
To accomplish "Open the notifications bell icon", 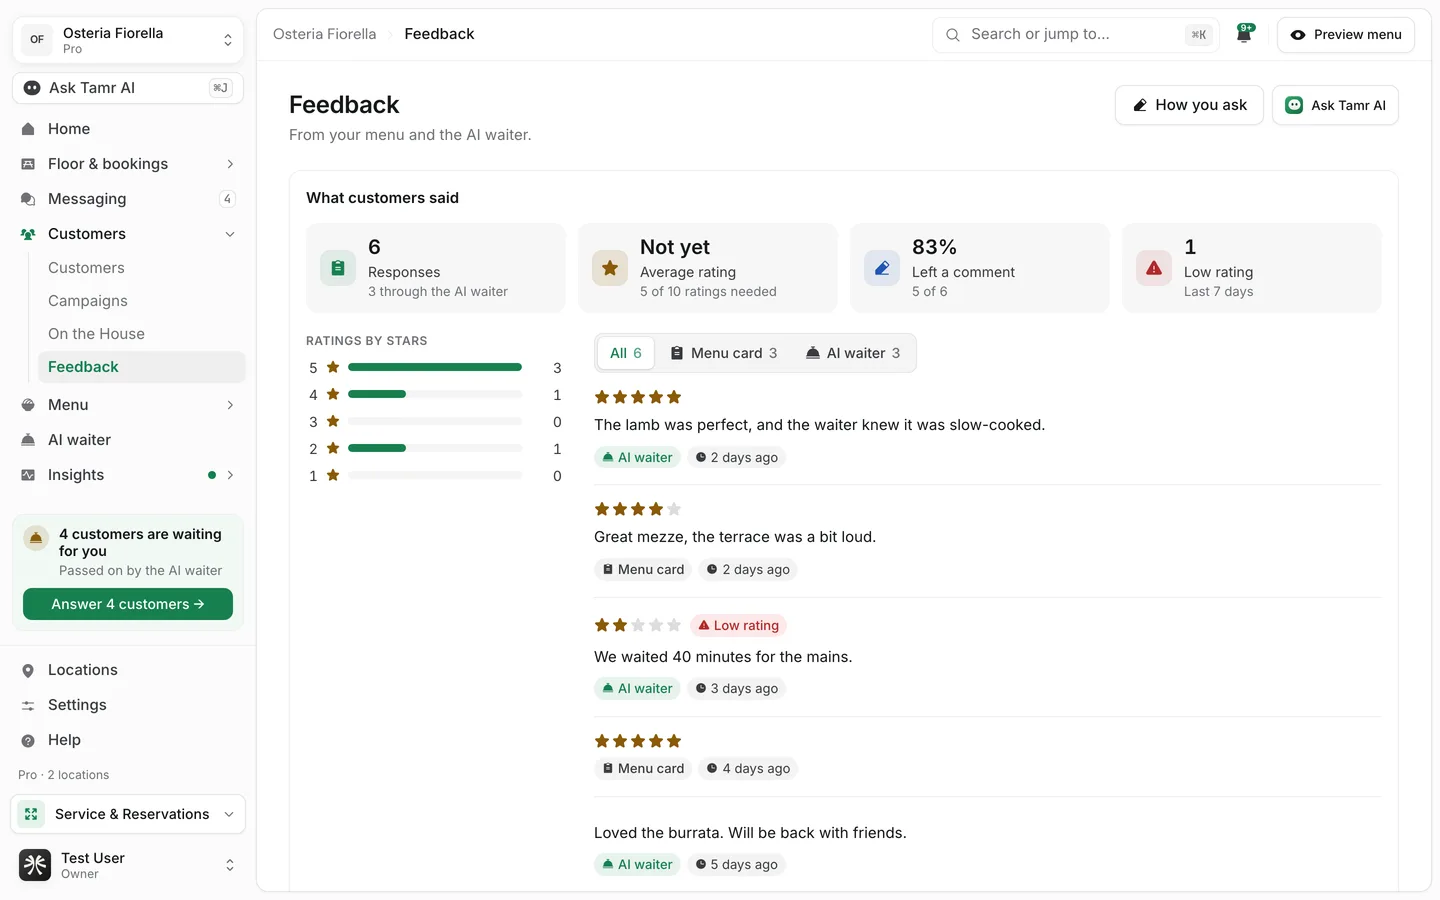I will coord(1244,34).
